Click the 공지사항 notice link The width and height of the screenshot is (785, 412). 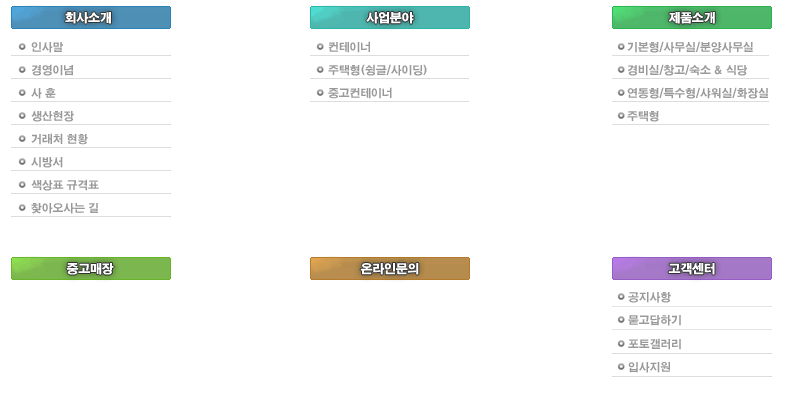(x=649, y=297)
